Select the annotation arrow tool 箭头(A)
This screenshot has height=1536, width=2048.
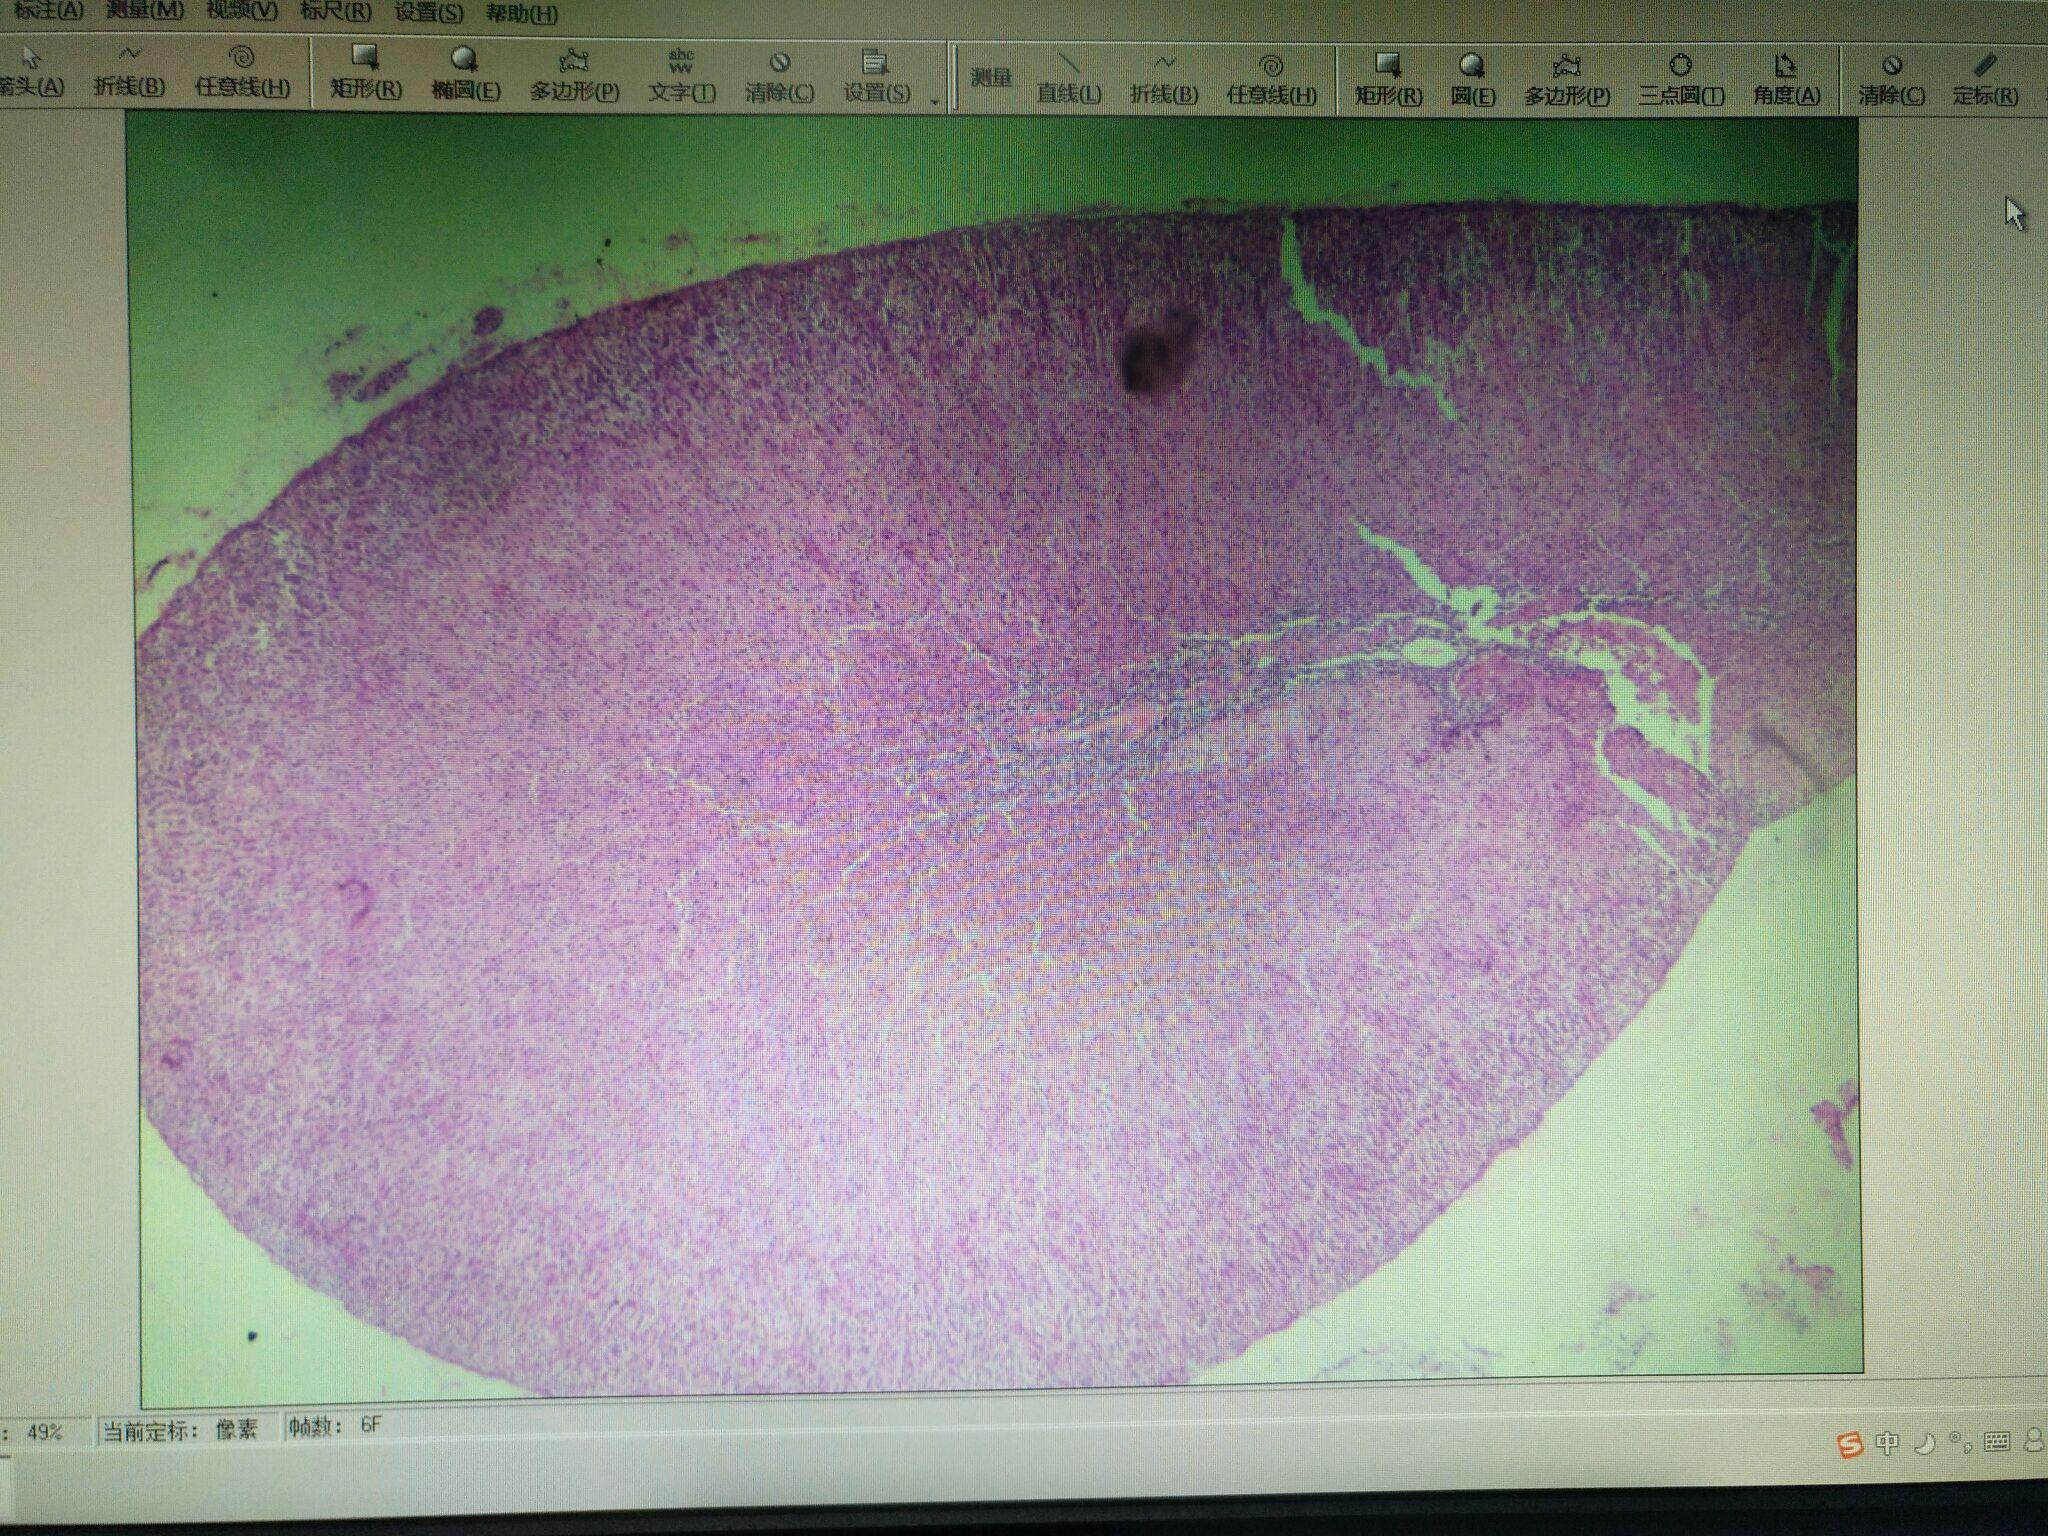pyautogui.click(x=30, y=70)
